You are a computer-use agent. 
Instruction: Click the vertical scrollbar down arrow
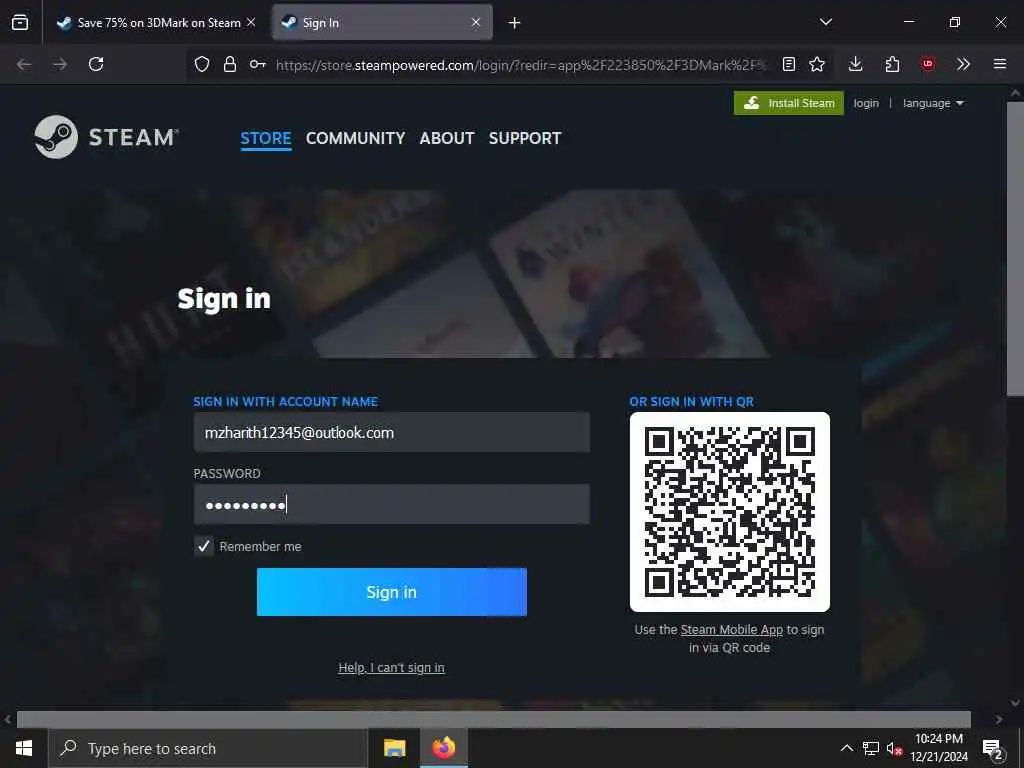click(x=1015, y=703)
